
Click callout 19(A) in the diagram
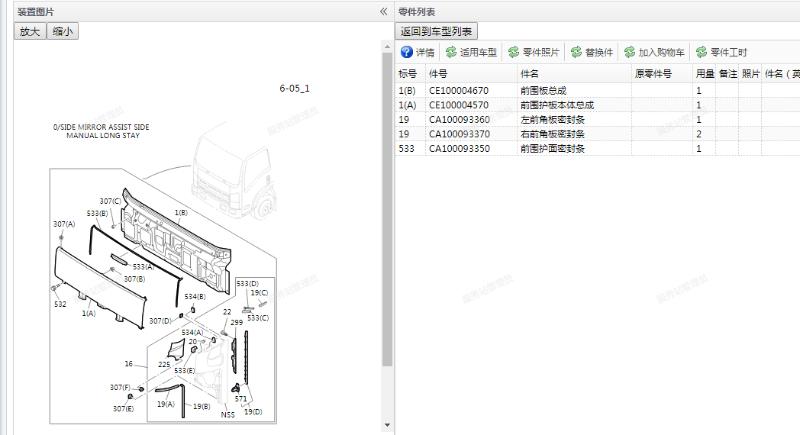point(166,404)
